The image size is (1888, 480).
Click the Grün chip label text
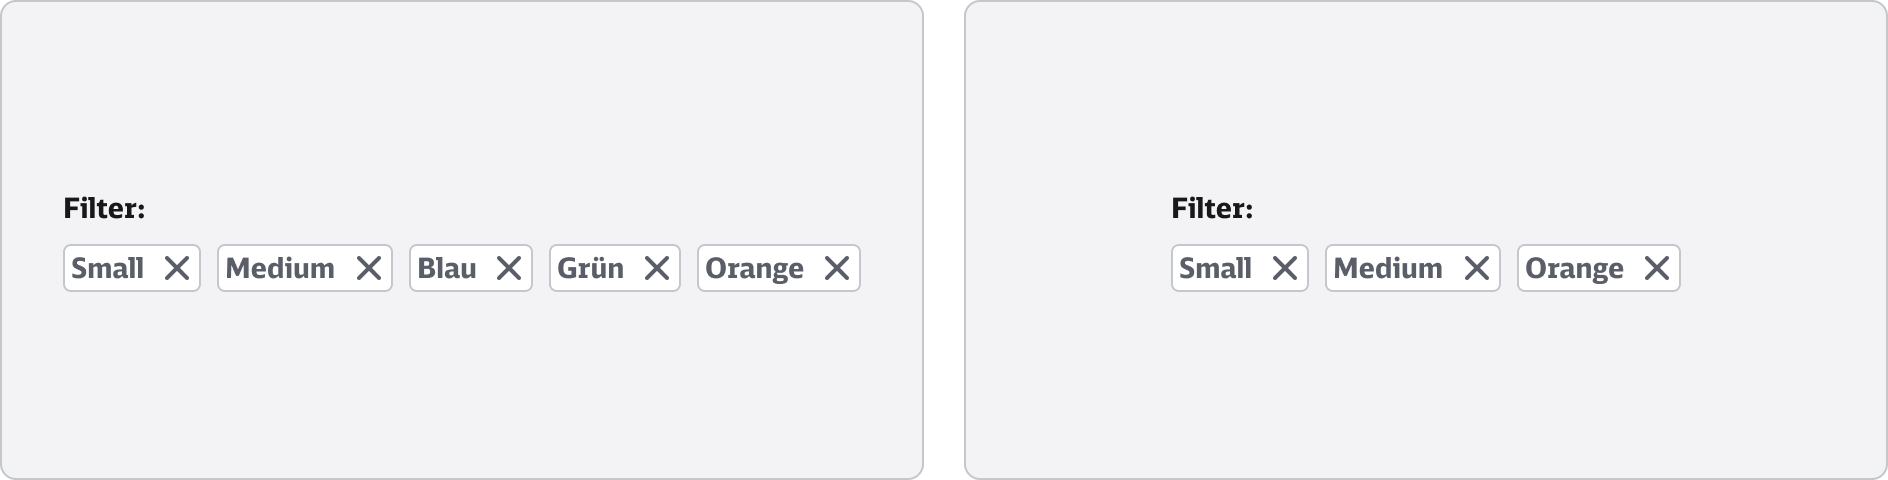(590, 268)
